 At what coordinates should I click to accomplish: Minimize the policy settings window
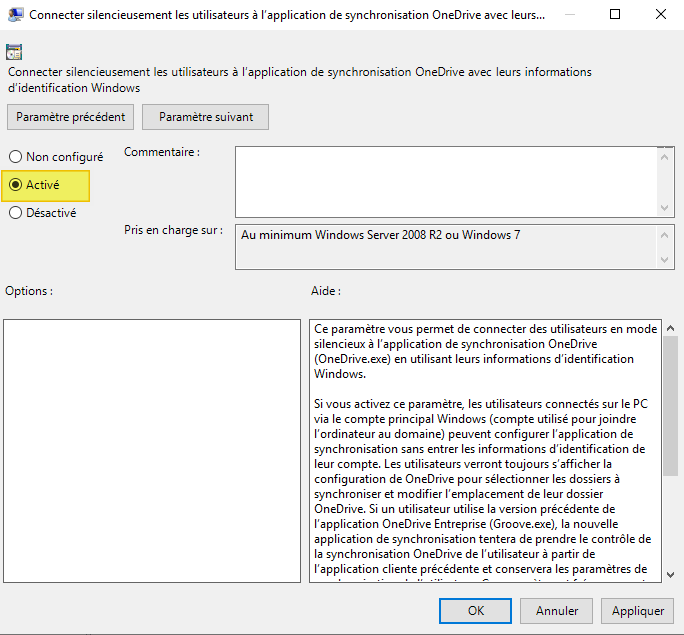pyautogui.click(x=569, y=14)
